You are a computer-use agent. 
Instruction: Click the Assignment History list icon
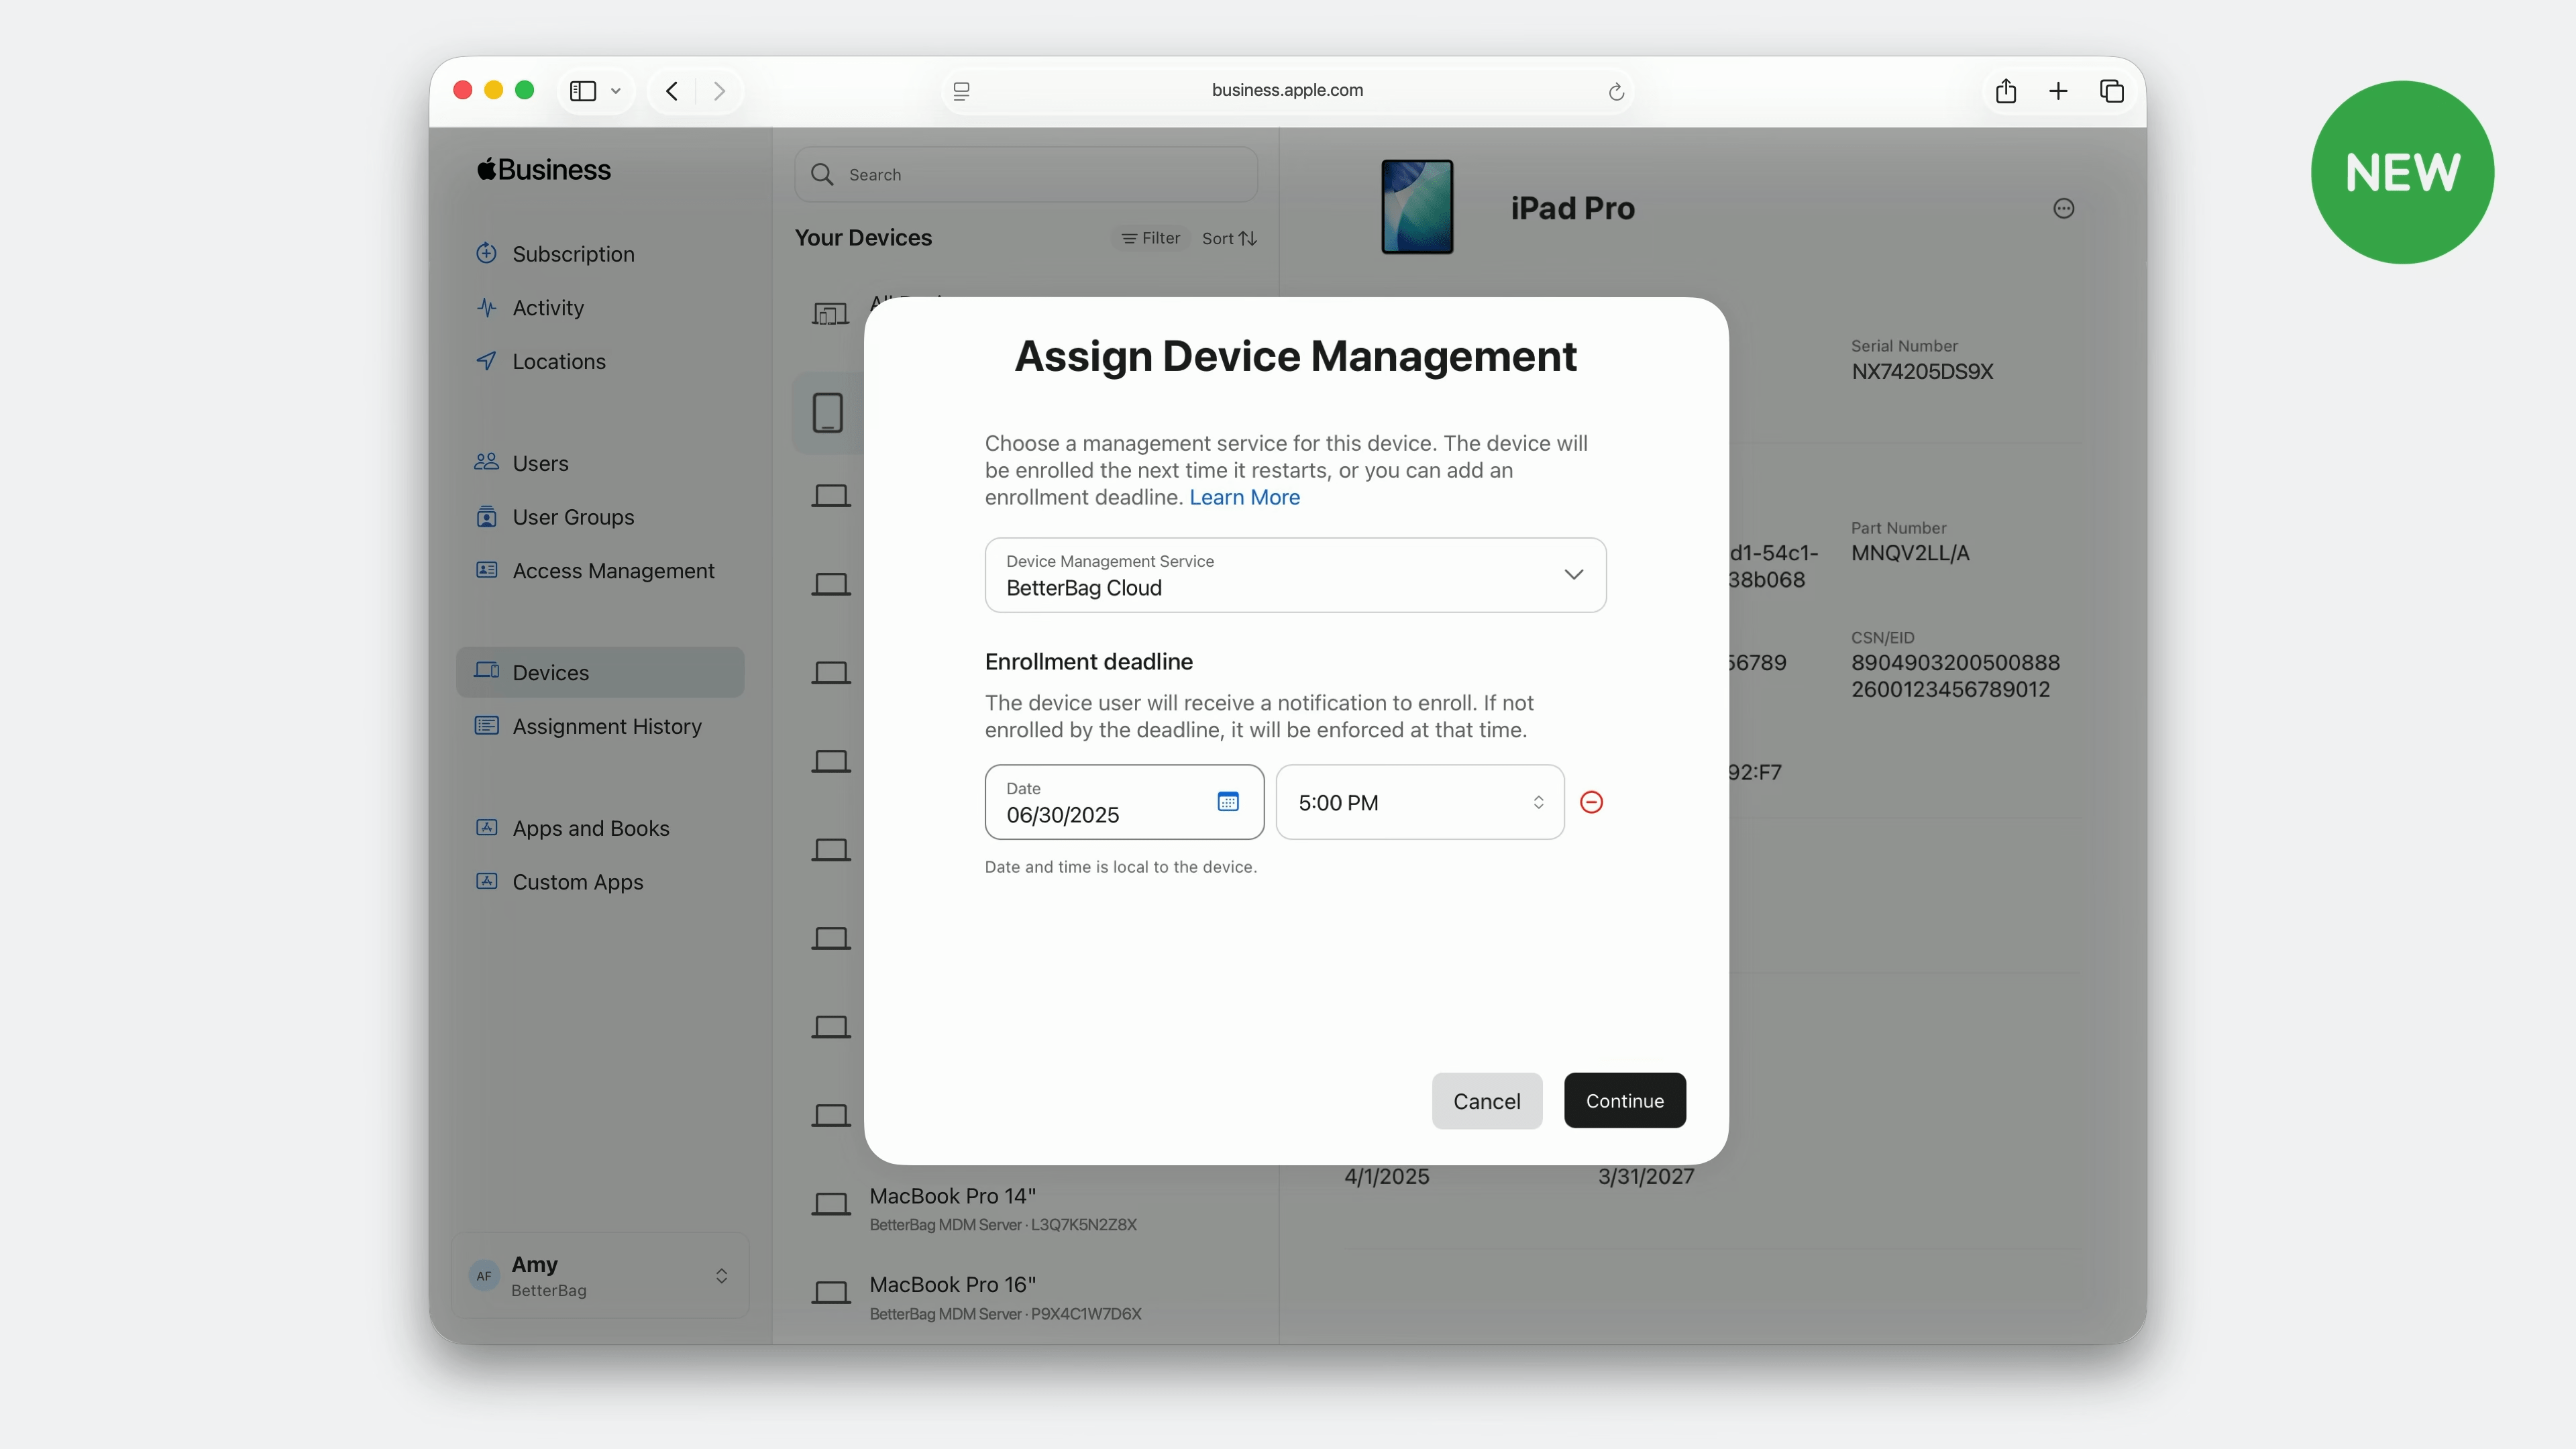486,726
